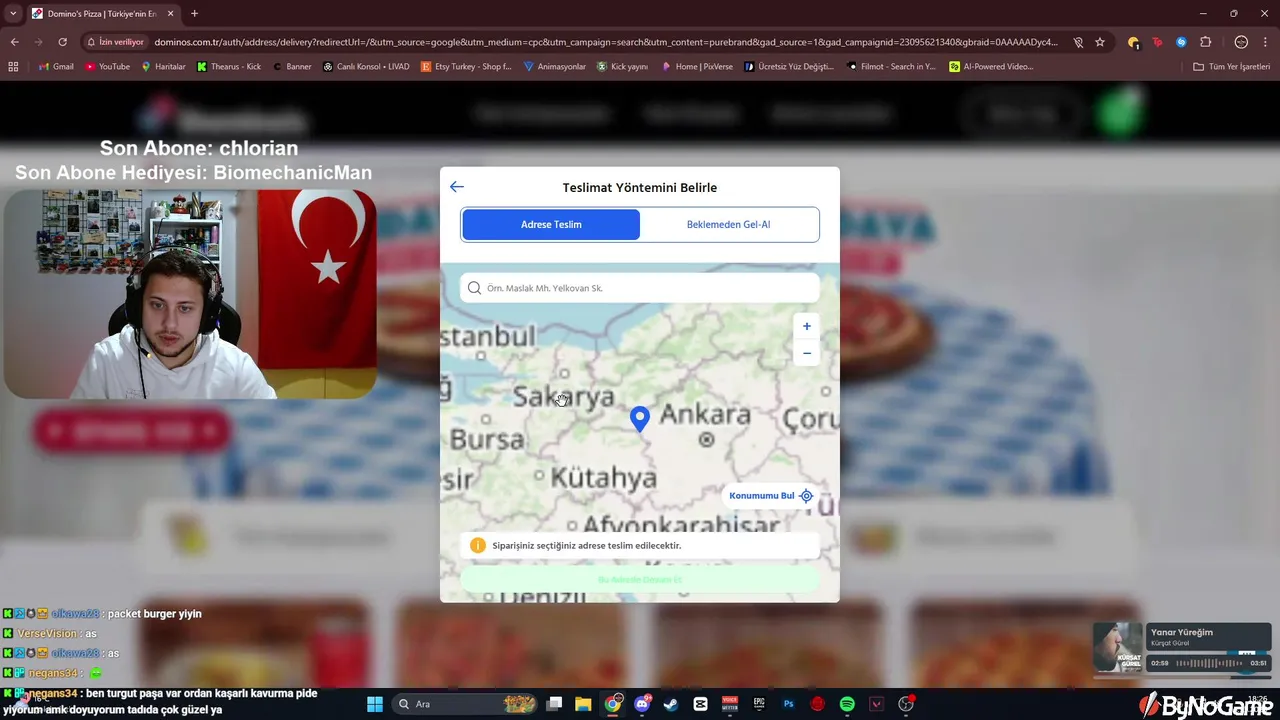This screenshot has width=1280, height=720.
Task: Click the browser back arrow
Action: 14,42
